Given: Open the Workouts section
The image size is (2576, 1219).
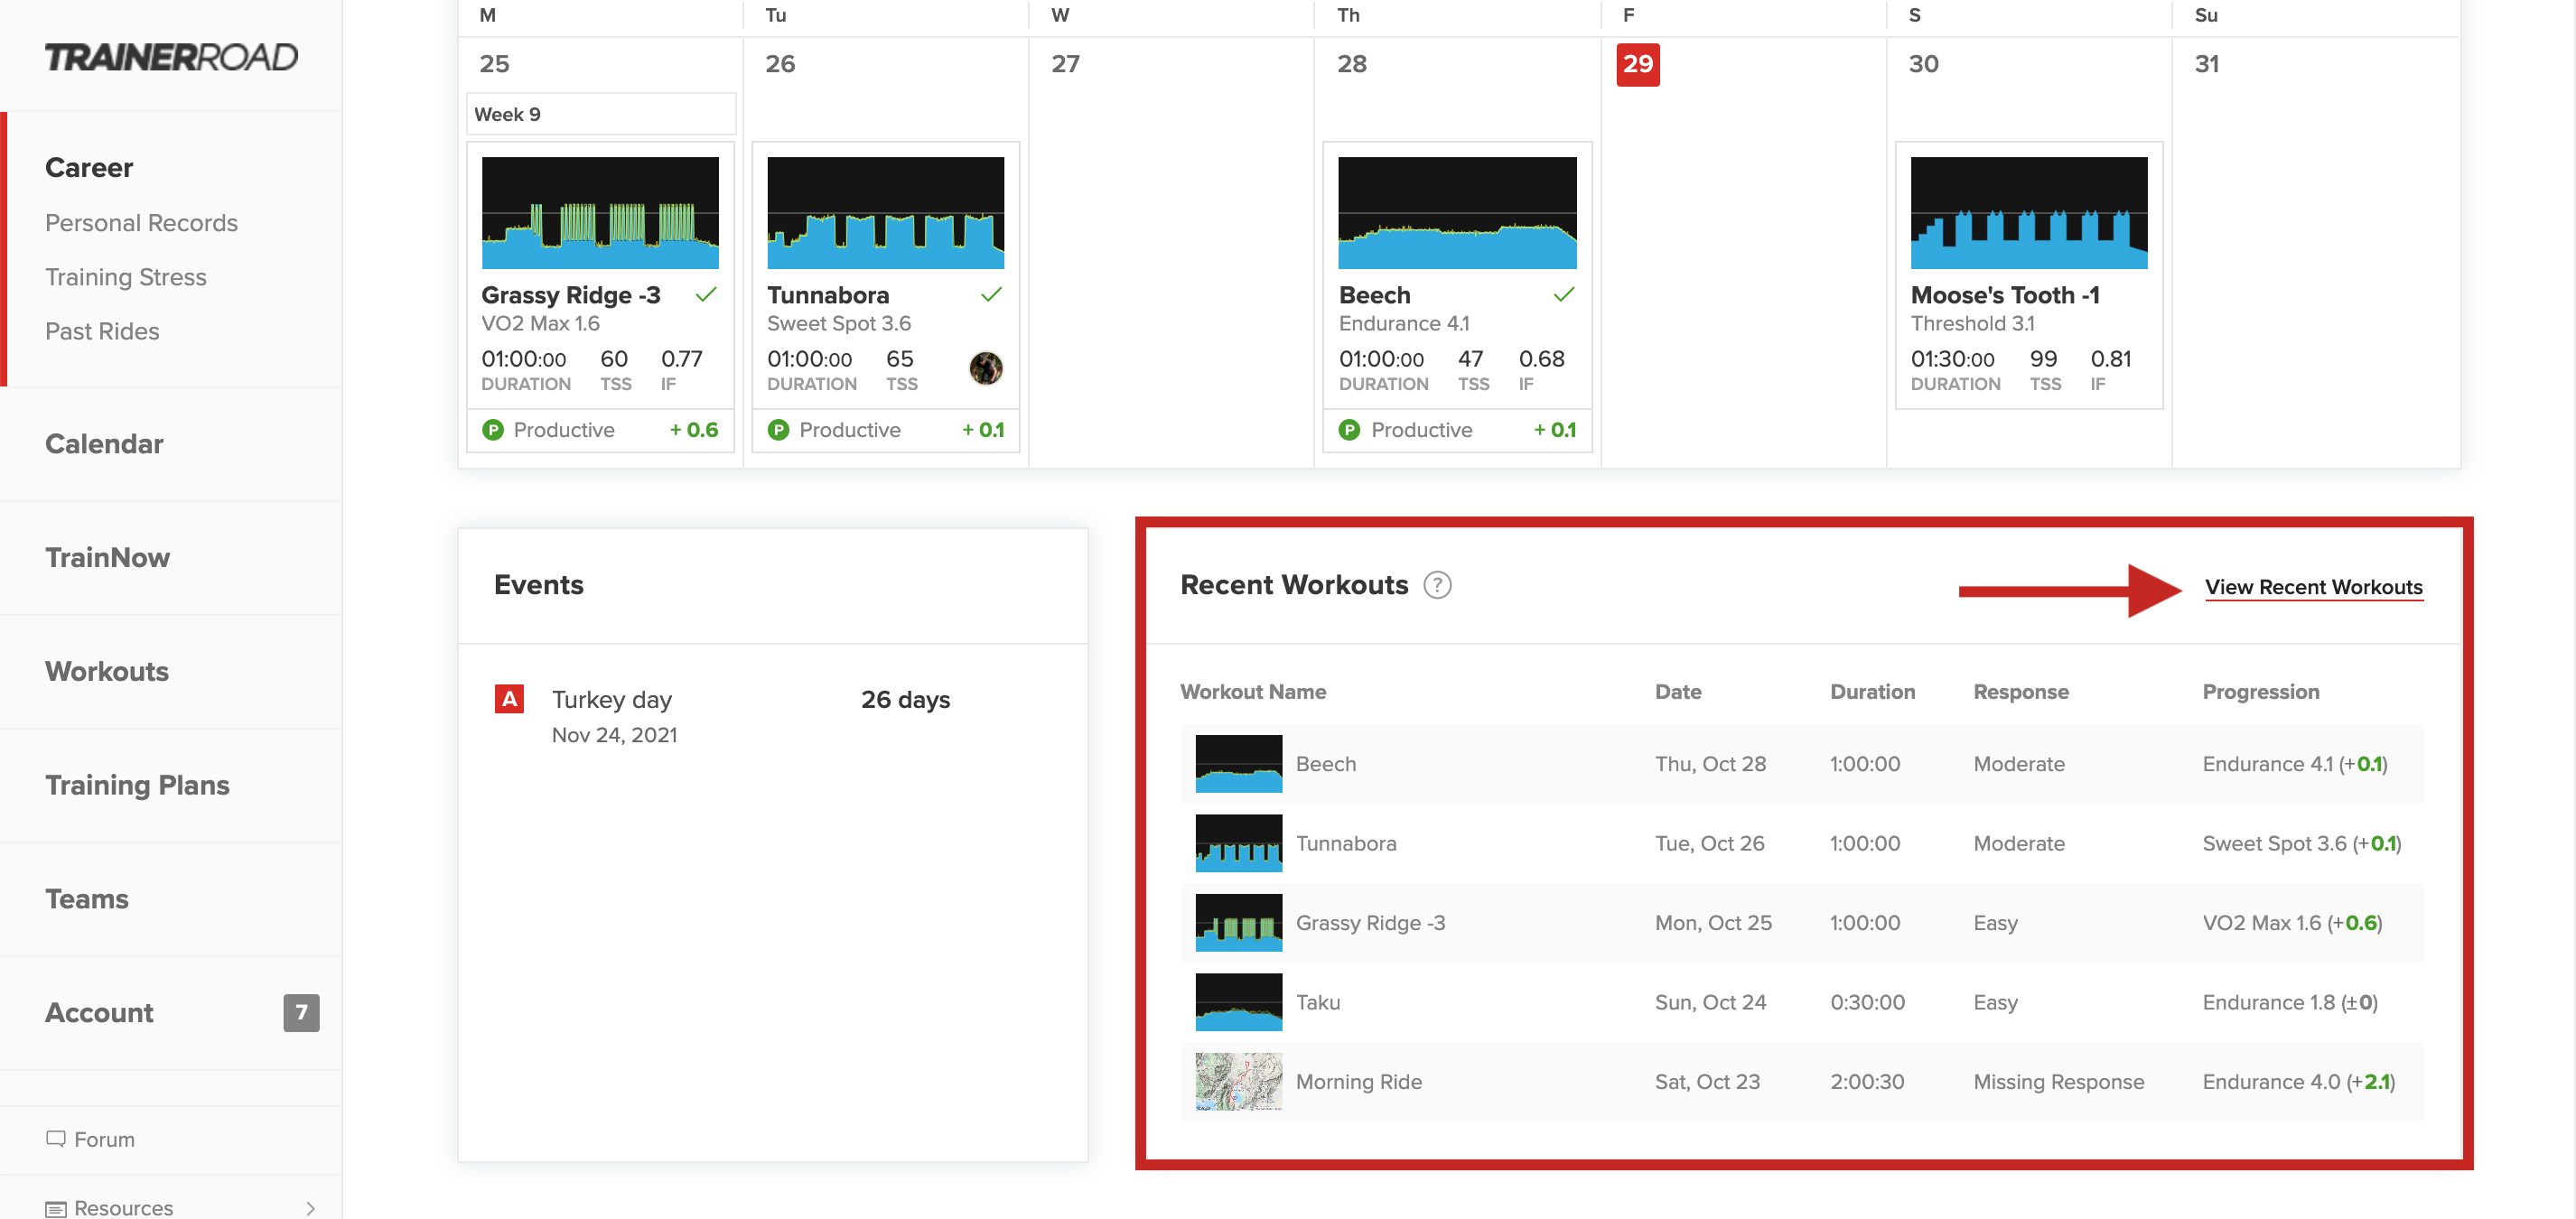Looking at the screenshot, I should tap(107, 671).
